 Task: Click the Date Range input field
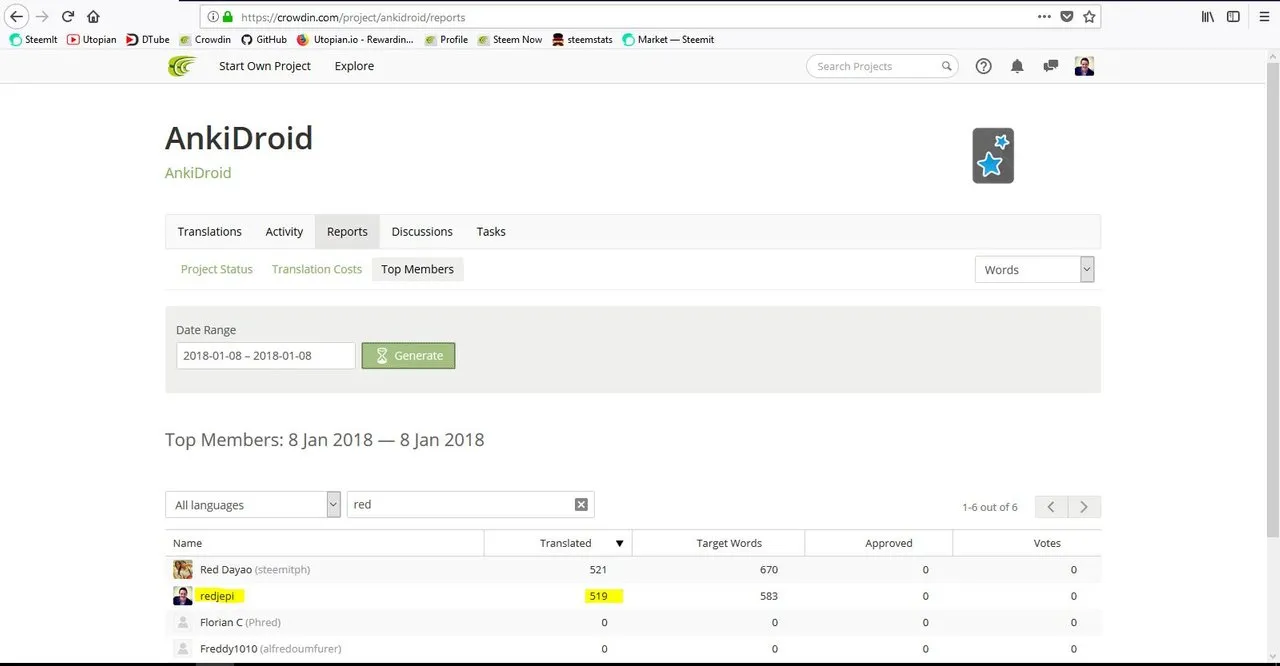(x=265, y=356)
